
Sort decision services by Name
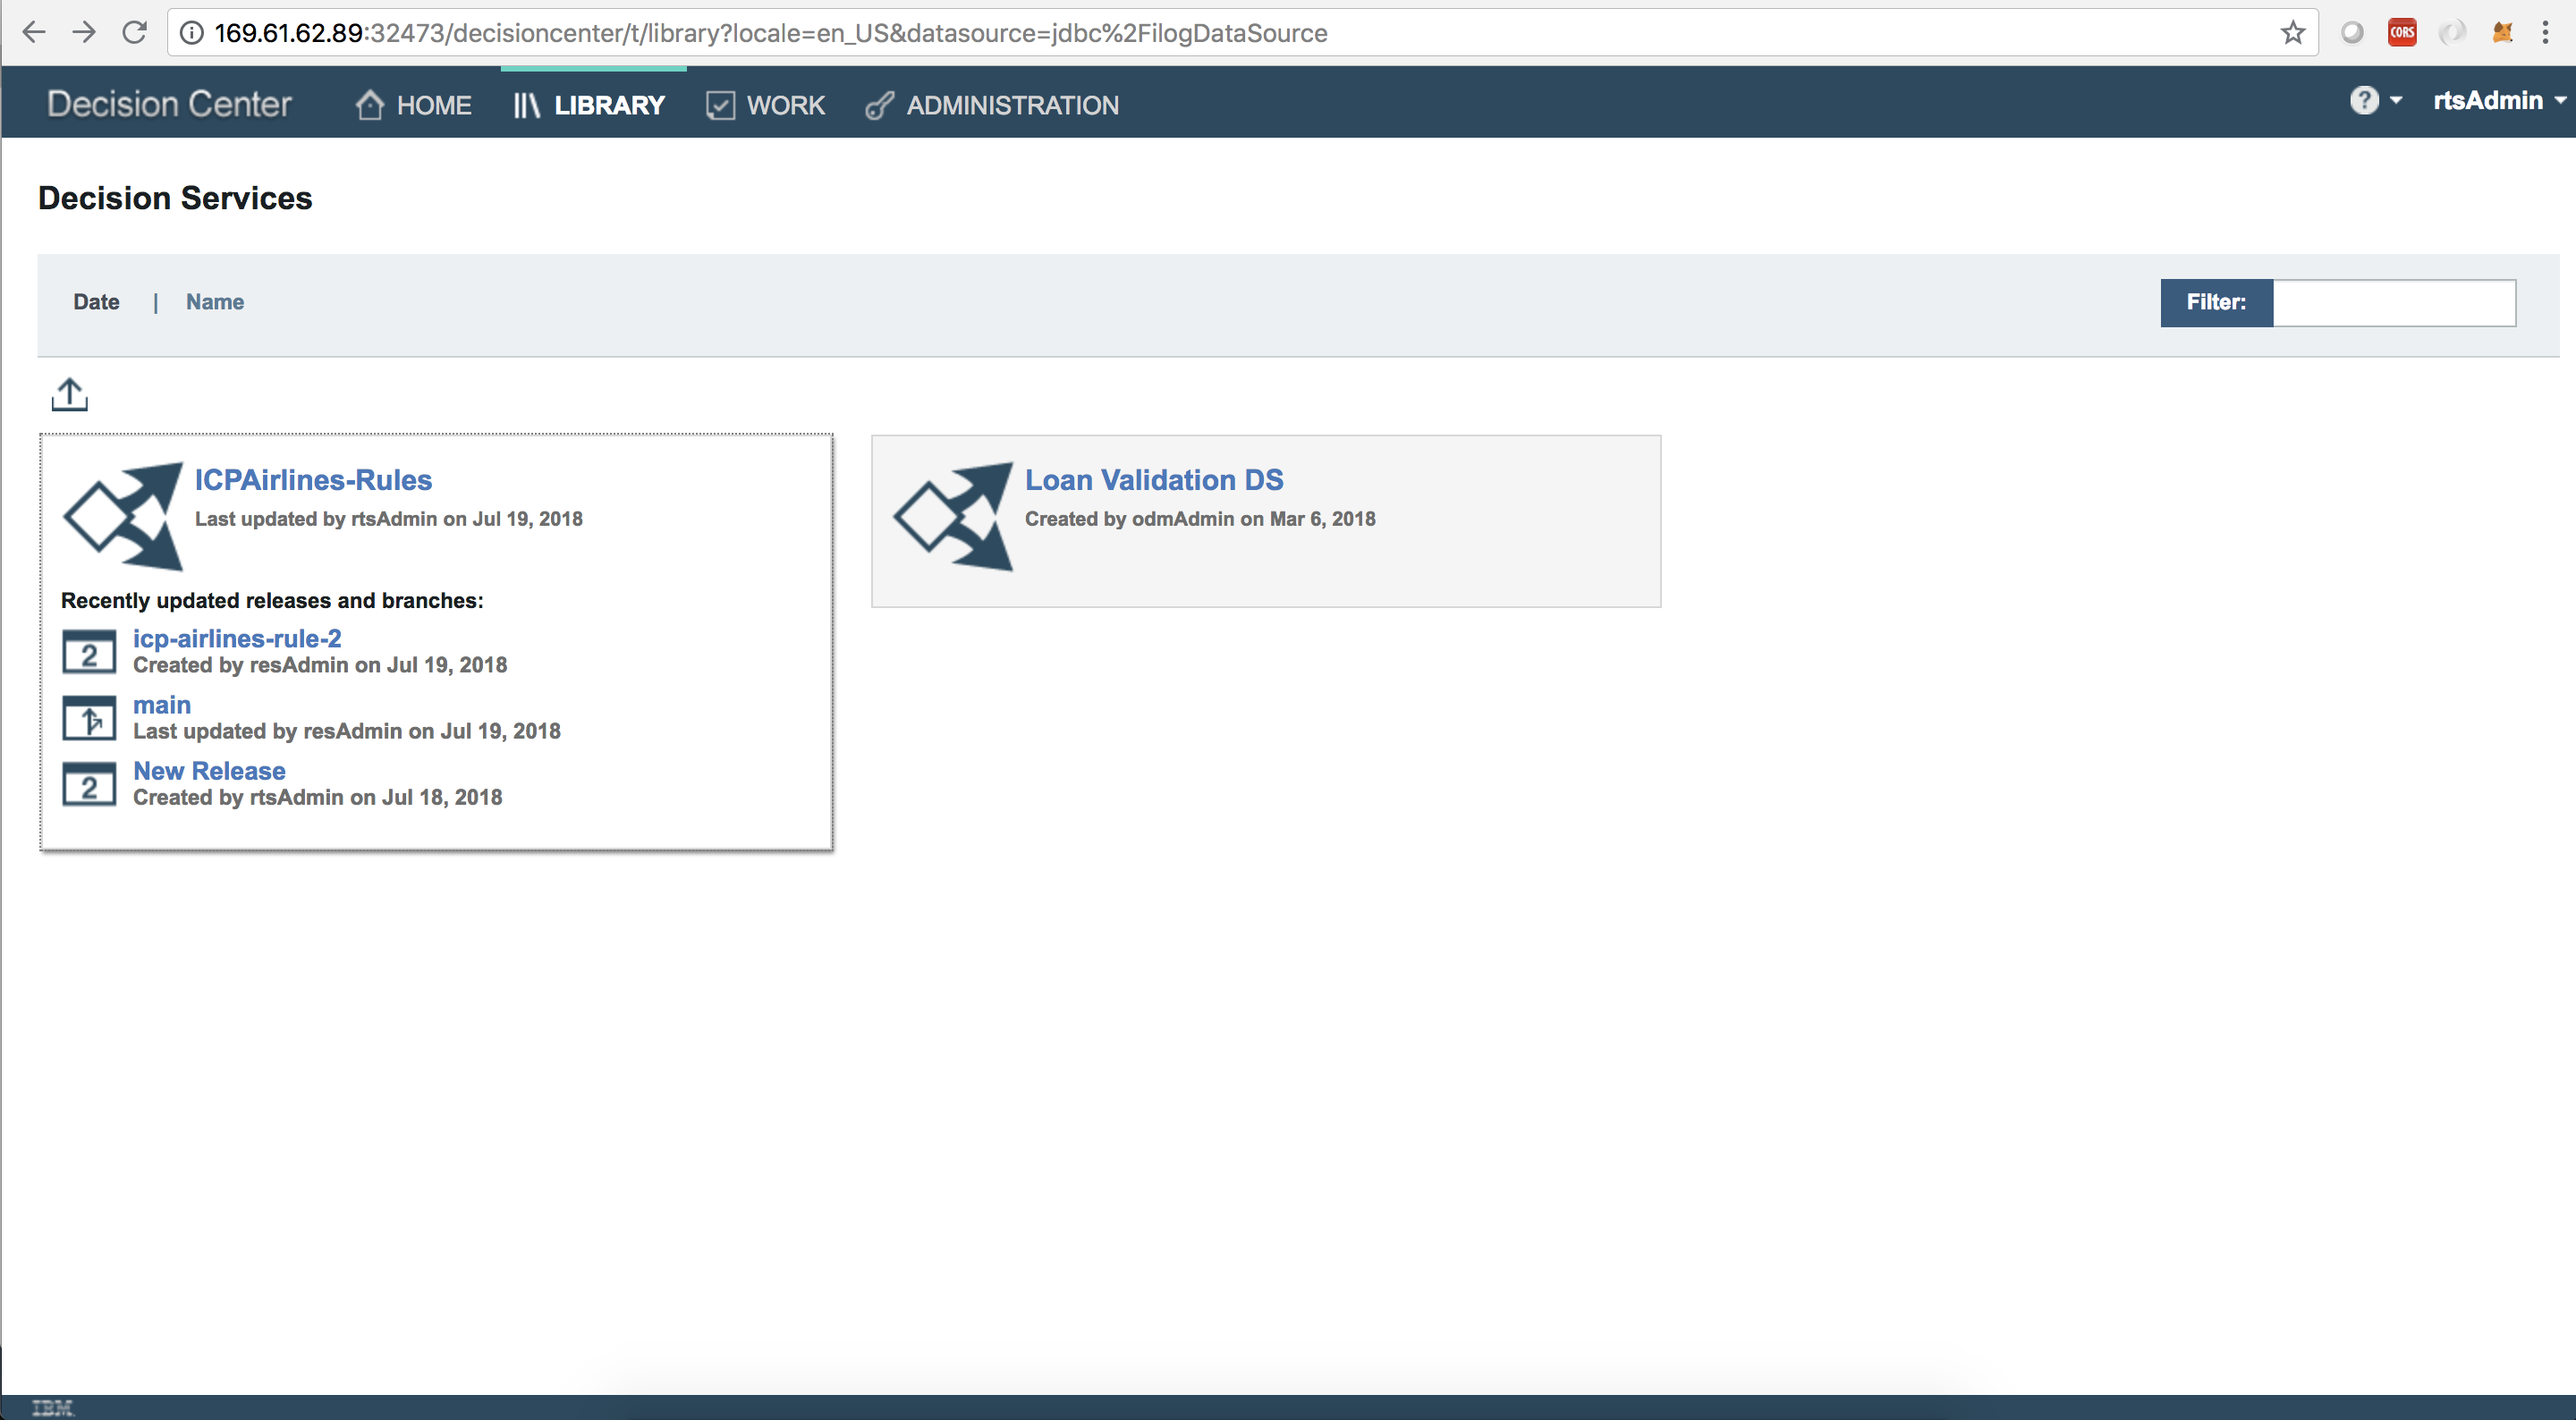[214, 302]
